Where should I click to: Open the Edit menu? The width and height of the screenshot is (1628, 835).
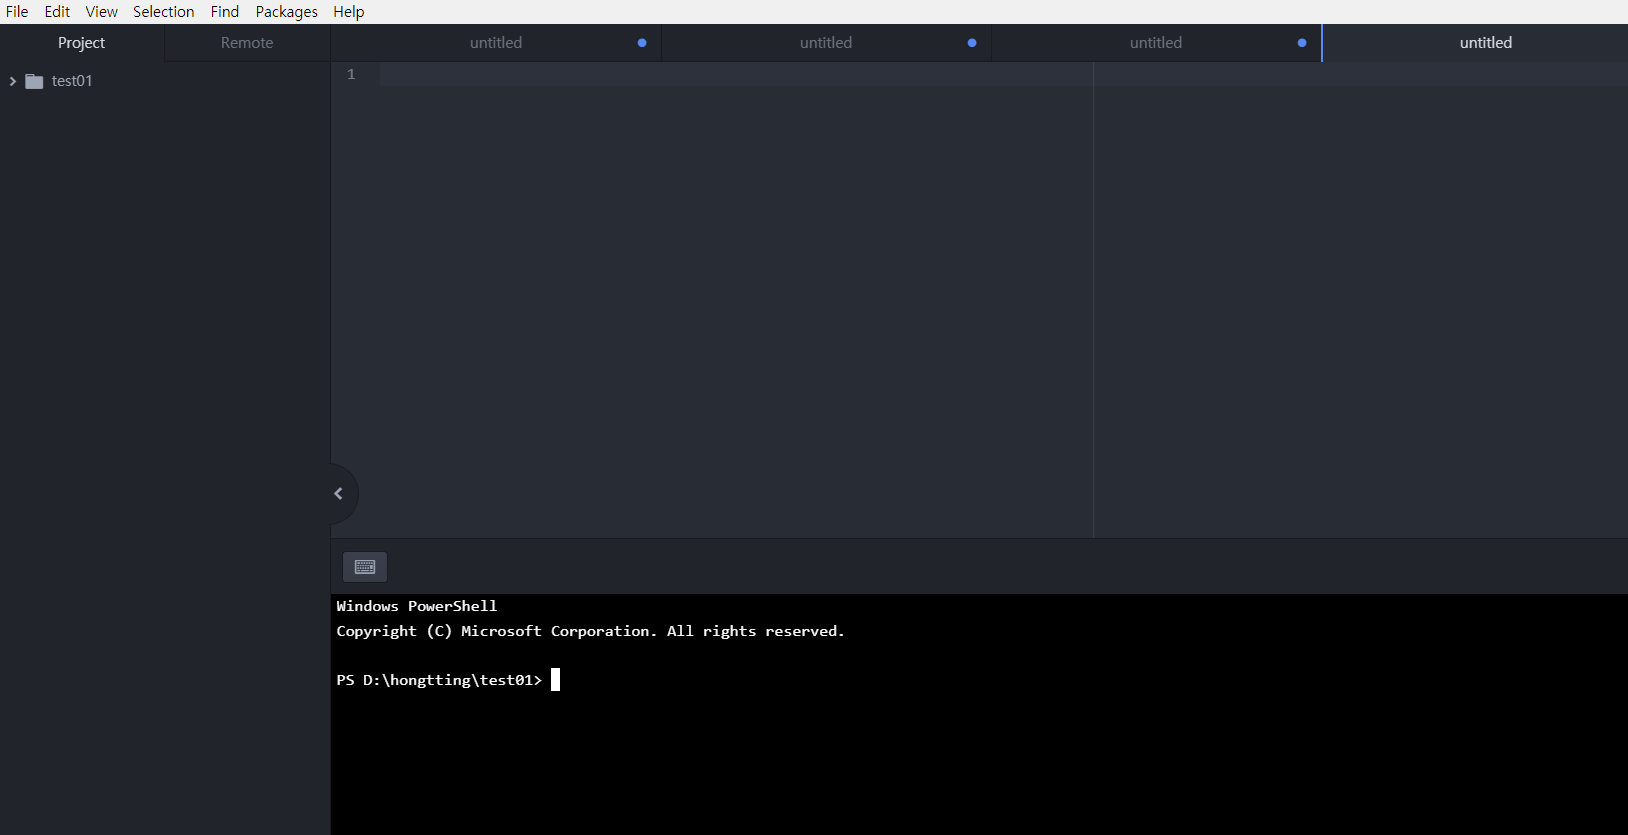[x=57, y=12]
